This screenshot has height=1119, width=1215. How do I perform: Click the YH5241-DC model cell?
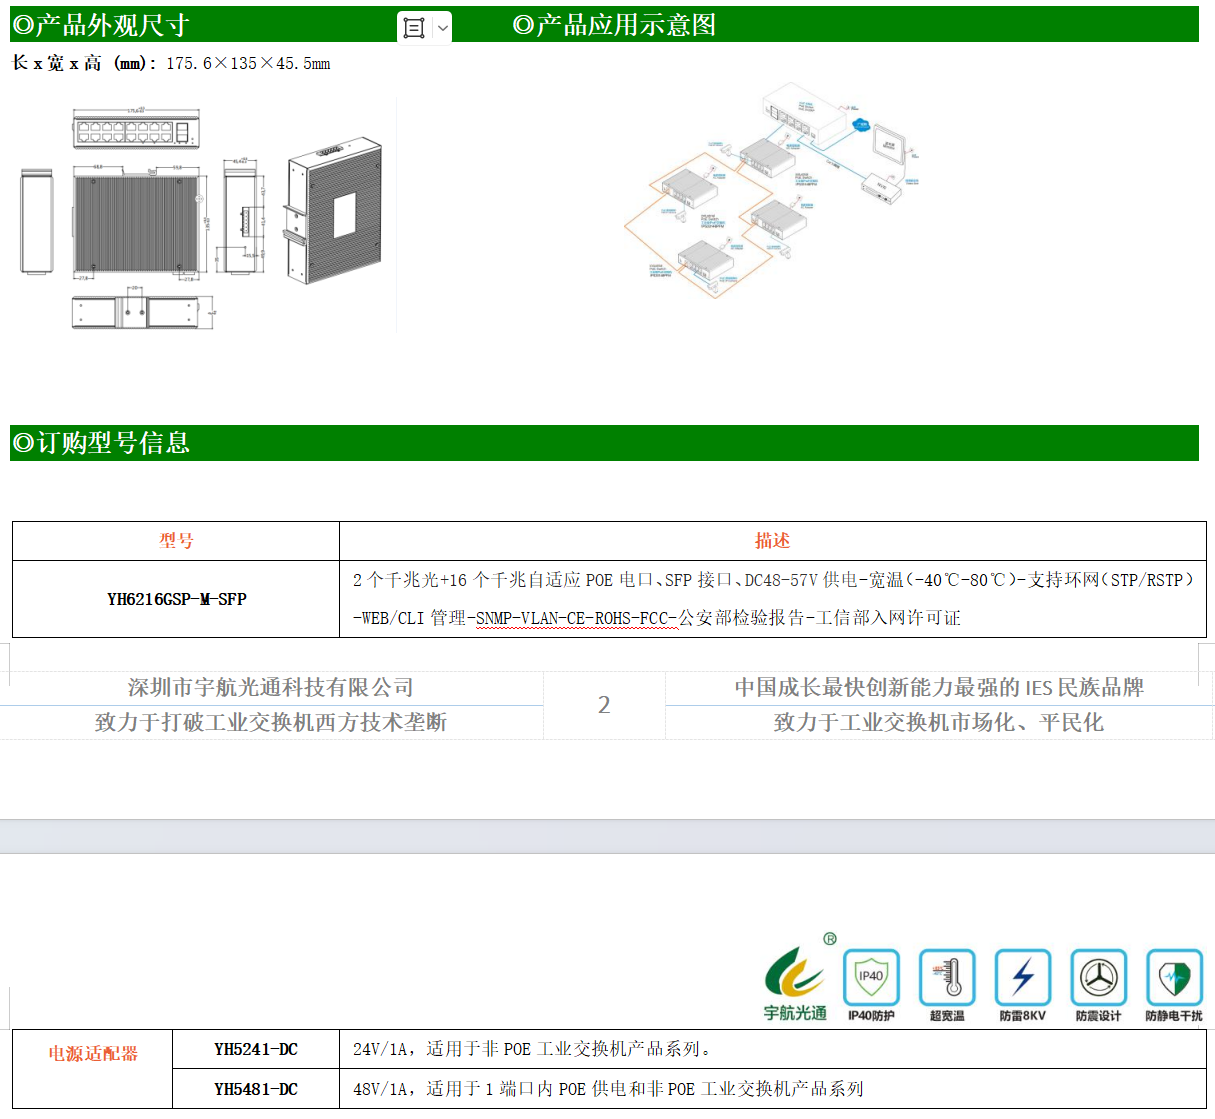[256, 1049]
